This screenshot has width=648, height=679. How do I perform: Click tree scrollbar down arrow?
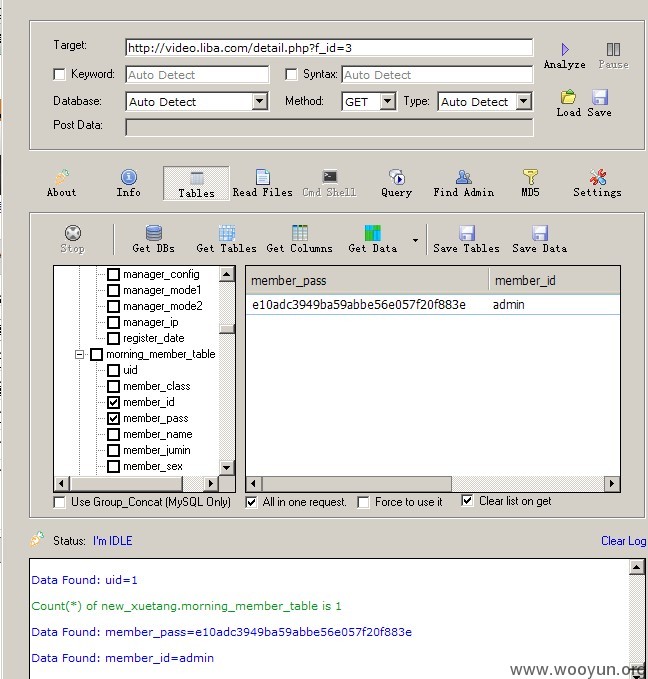(227, 467)
